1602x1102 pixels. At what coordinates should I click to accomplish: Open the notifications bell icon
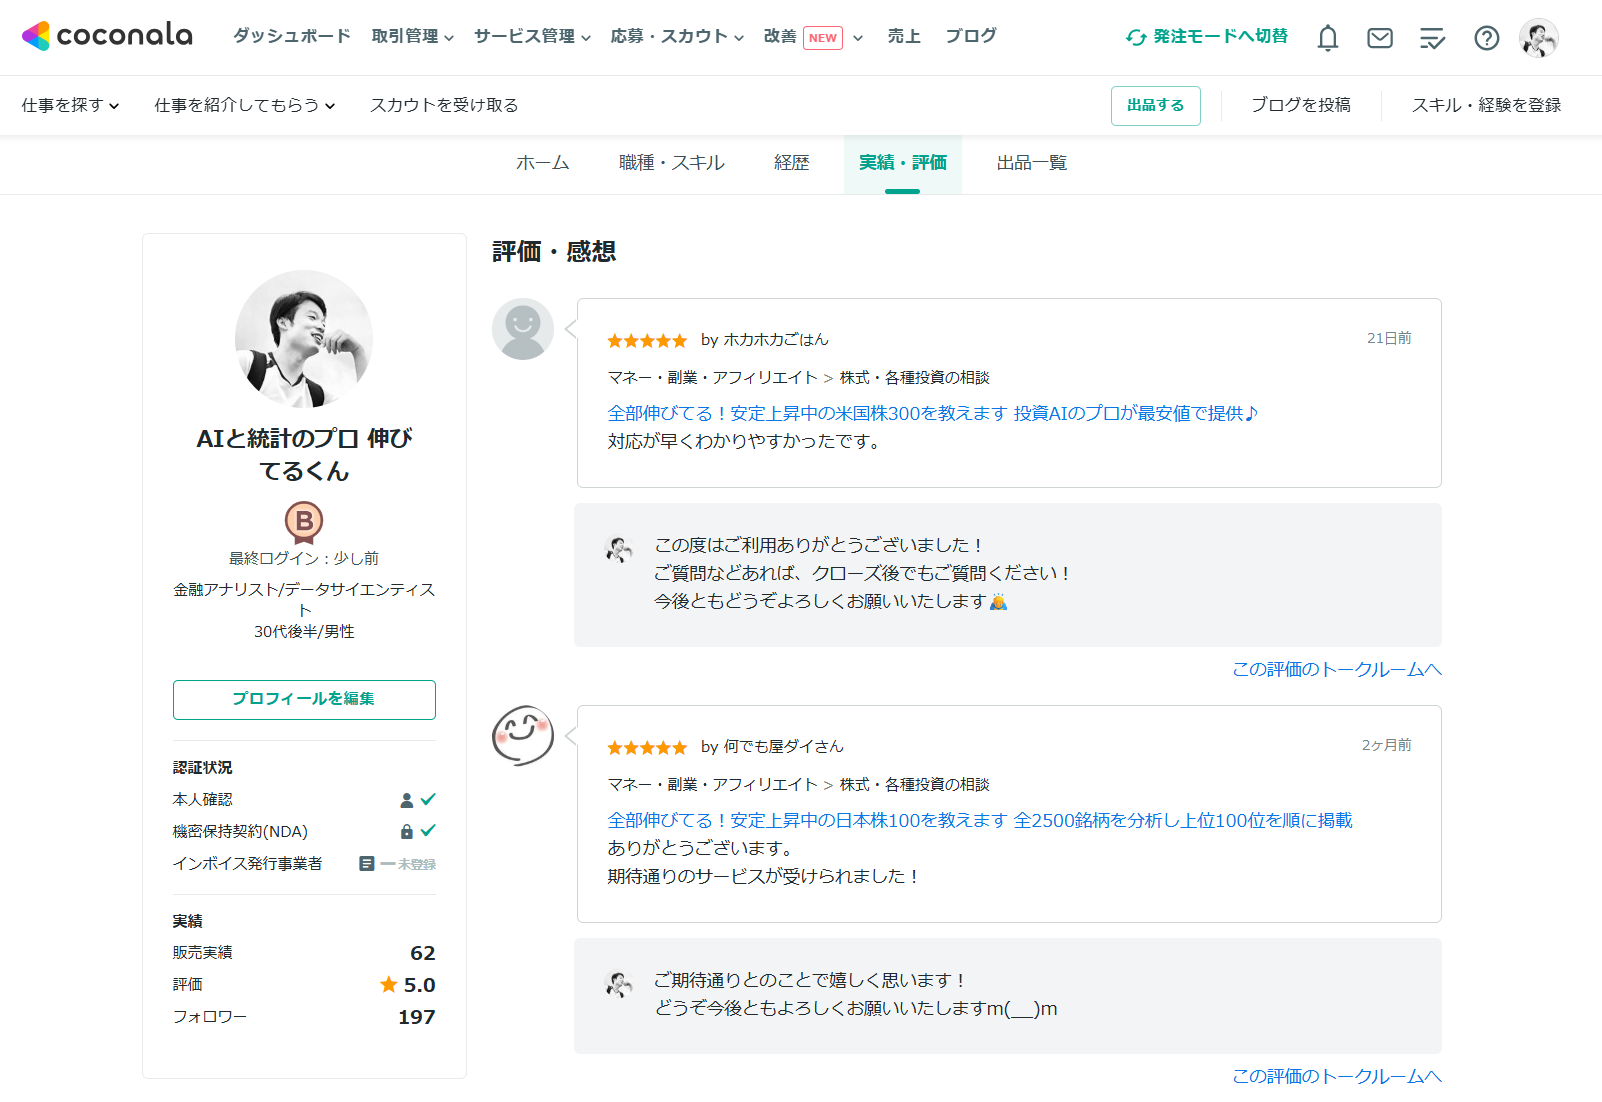click(1328, 37)
